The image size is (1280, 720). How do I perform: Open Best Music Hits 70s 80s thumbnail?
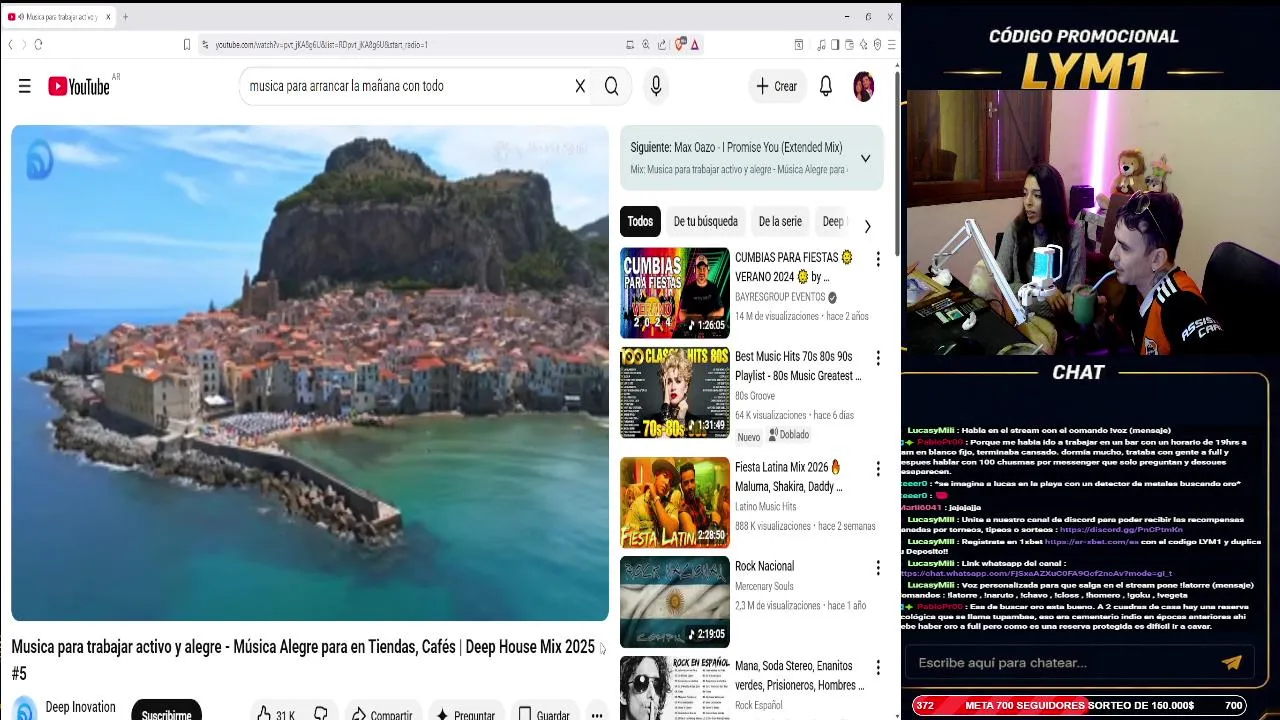[x=675, y=392]
